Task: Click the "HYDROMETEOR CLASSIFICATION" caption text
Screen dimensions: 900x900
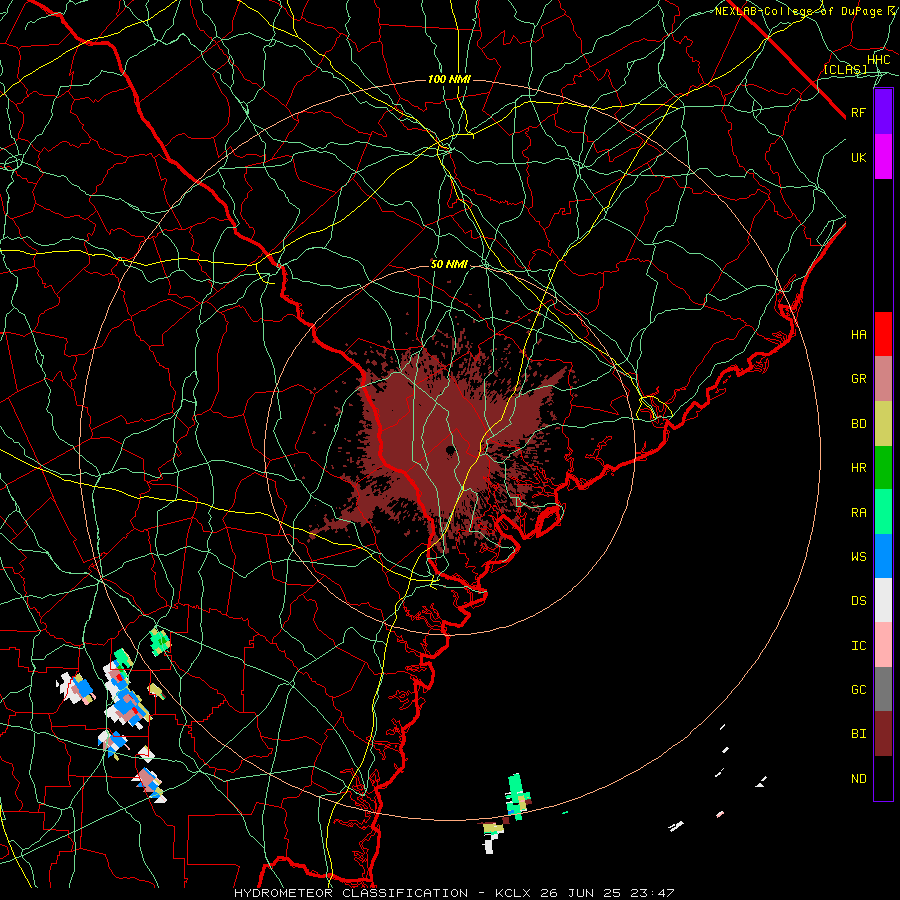Action: click(x=351, y=893)
